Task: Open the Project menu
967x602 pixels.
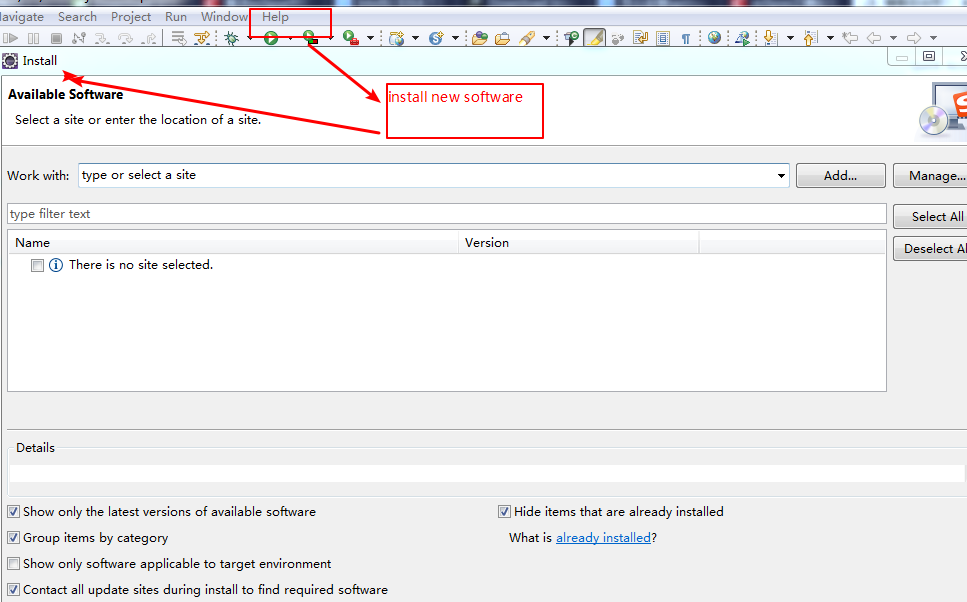Action: [131, 17]
